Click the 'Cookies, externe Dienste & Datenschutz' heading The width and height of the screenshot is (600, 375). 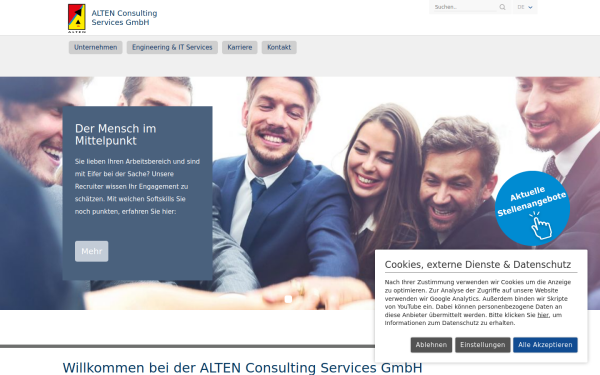[x=478, y=264]
